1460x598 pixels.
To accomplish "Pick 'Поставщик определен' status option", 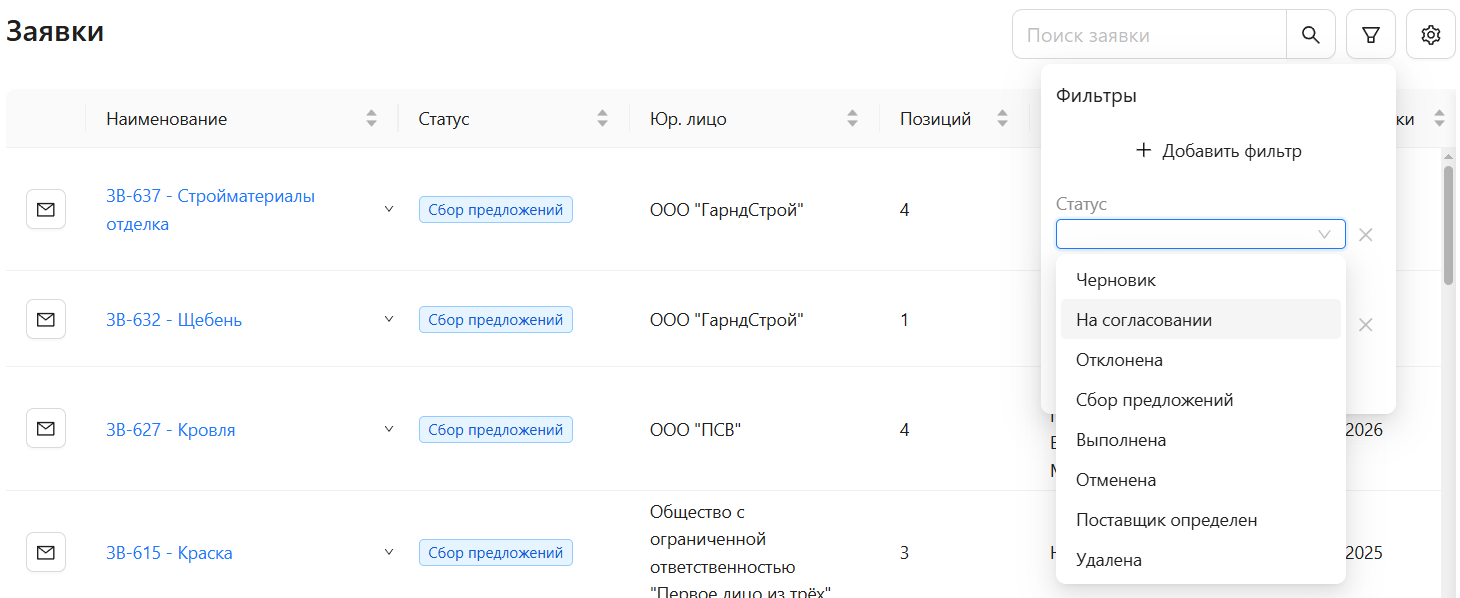I will tap(1166, 520).
